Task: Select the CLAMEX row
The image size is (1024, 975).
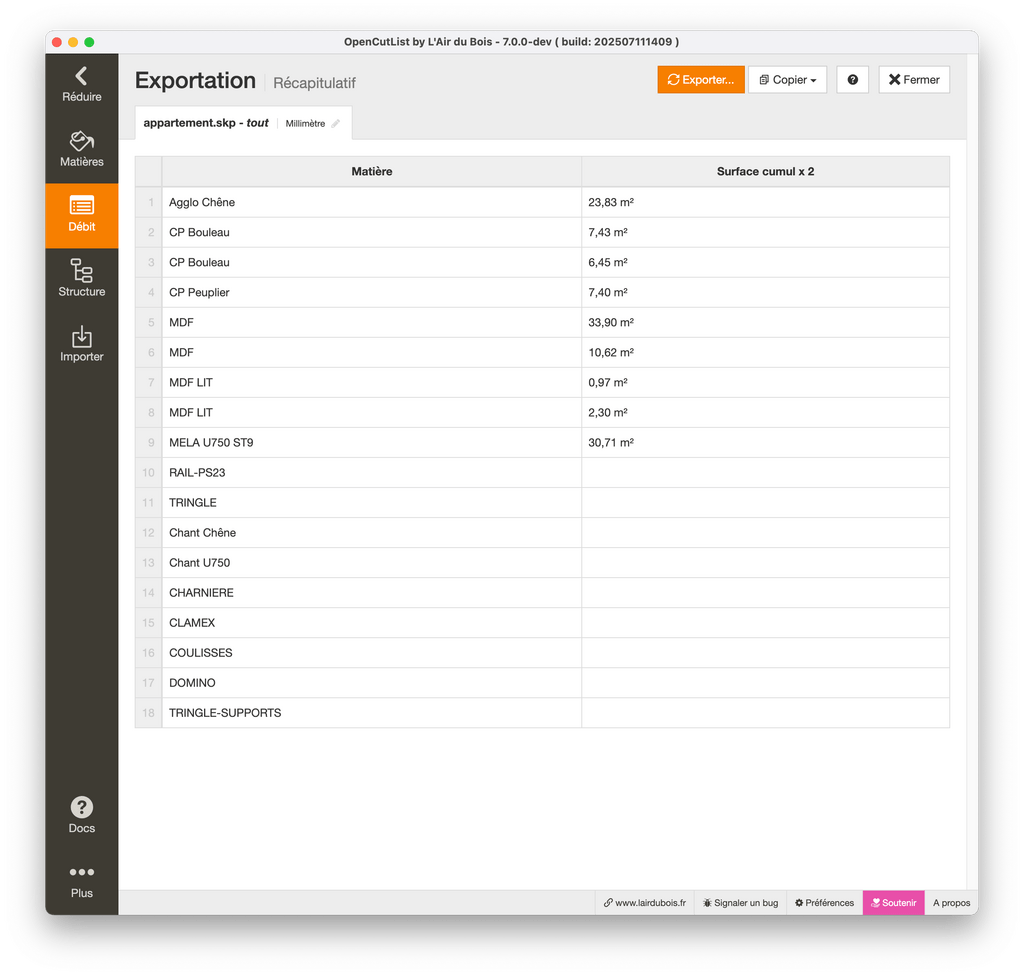Action: (x=542, y=623)
